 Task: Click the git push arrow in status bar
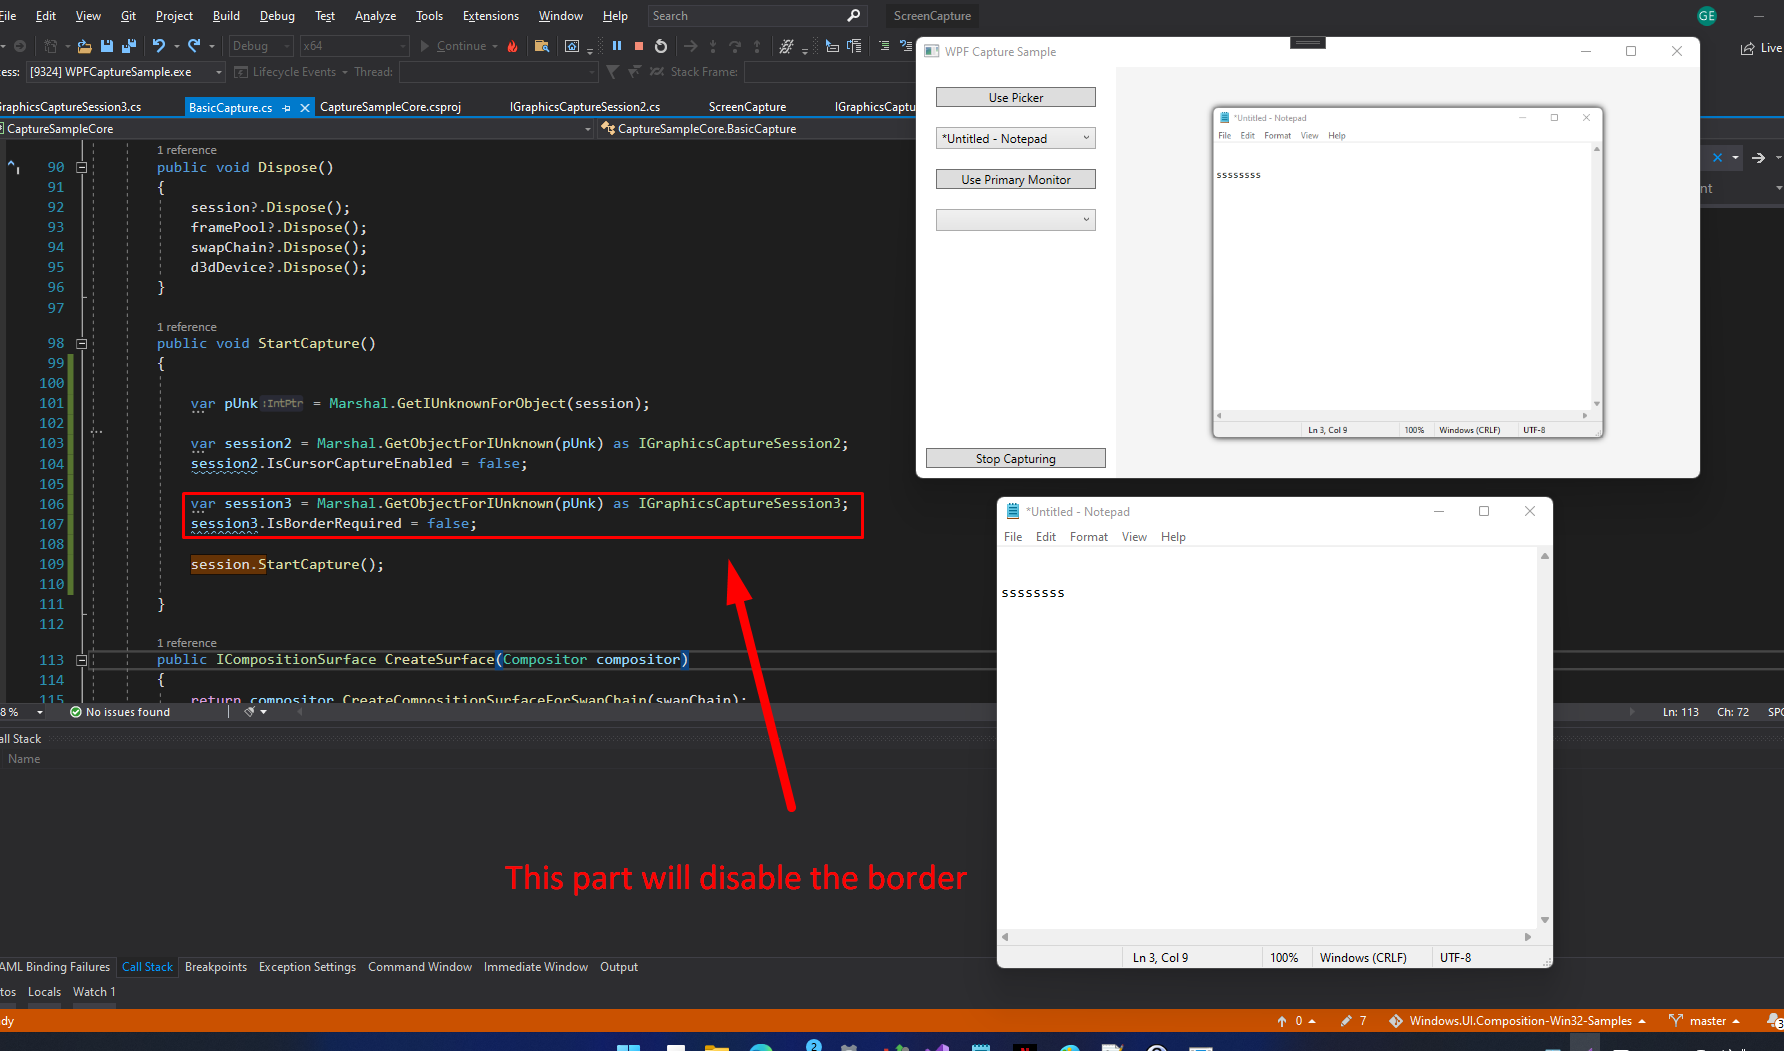(x=1282, y=1021)
